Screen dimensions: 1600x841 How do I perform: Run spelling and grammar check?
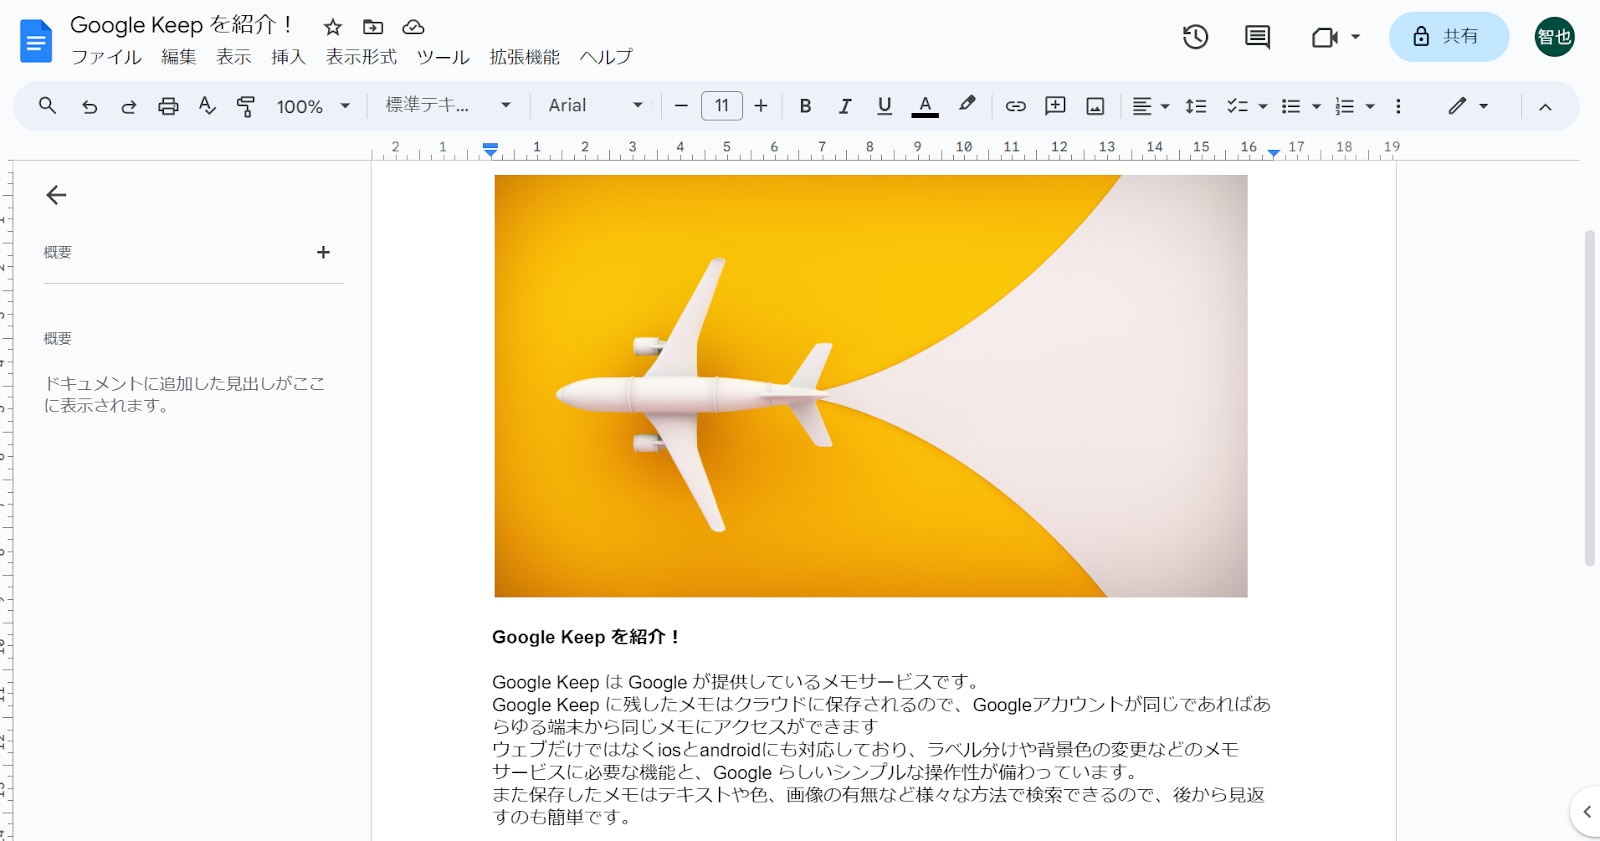(x=207, y=106)
